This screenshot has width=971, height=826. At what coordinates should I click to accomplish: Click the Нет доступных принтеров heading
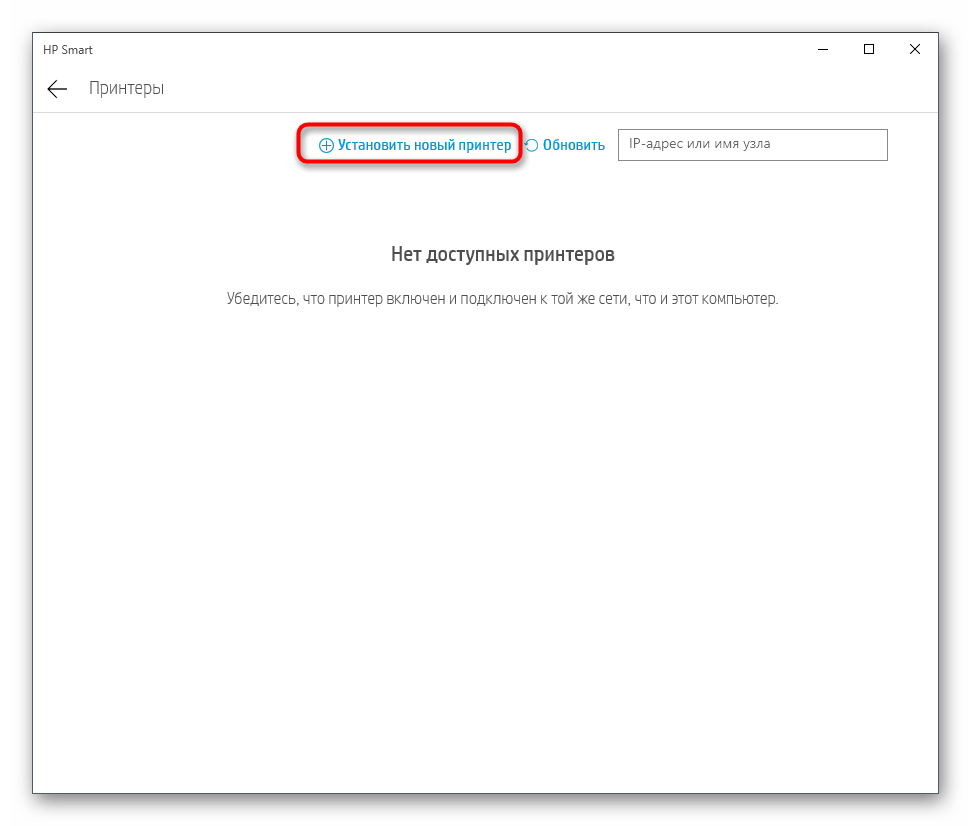point(503,254)
